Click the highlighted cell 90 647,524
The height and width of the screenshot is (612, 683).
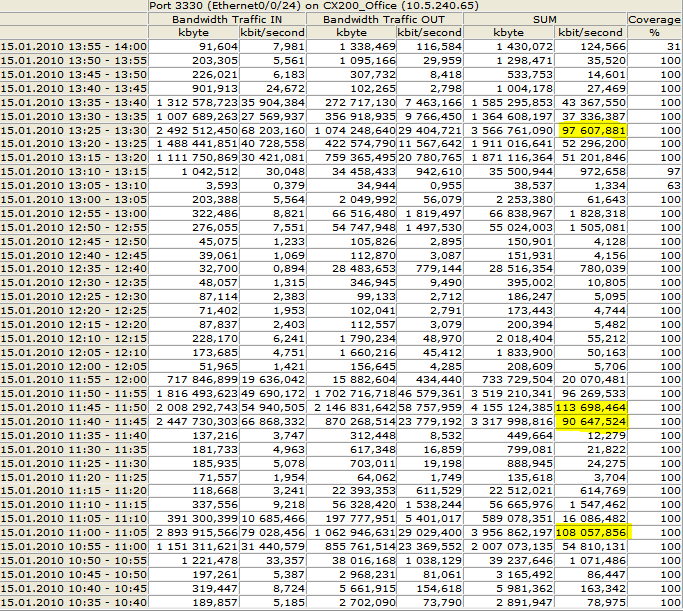[x=594, y=421]
